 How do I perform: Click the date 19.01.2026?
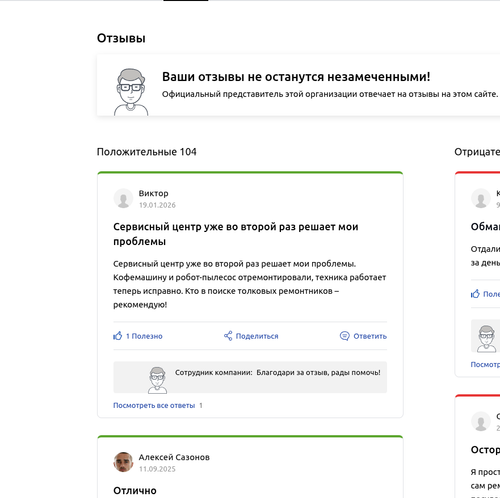pyautogui.click(x=157, y=205)
